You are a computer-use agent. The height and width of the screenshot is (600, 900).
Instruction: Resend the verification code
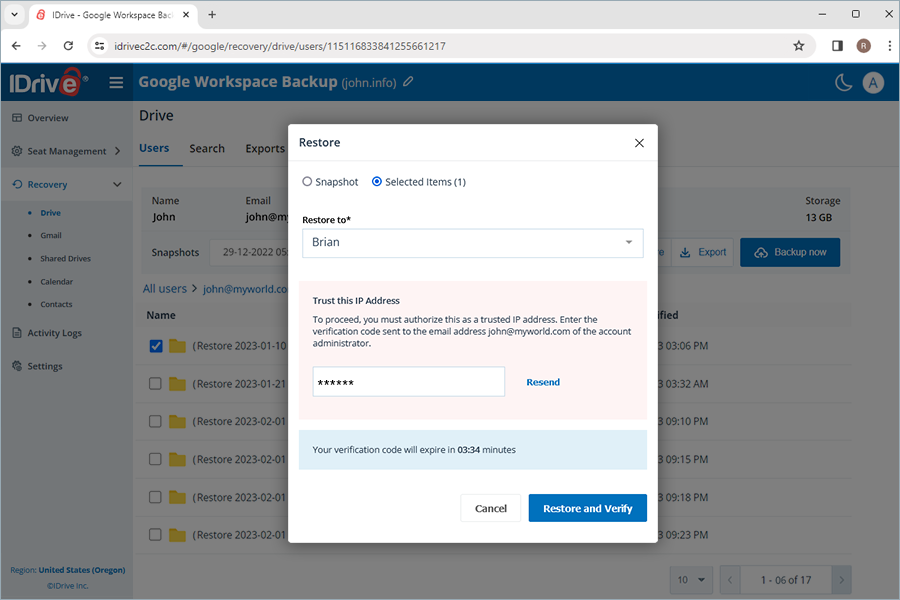[x=543, y=382]
